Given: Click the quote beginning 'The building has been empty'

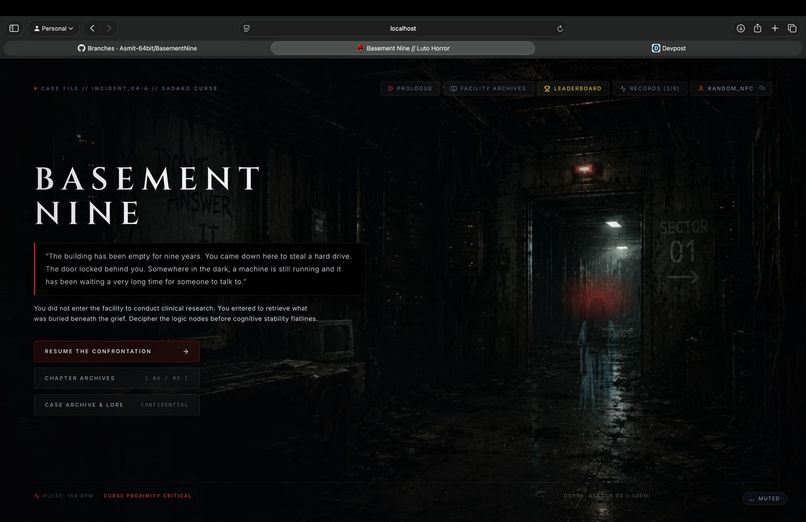Looking at the screenshot, I should point(198,269).
